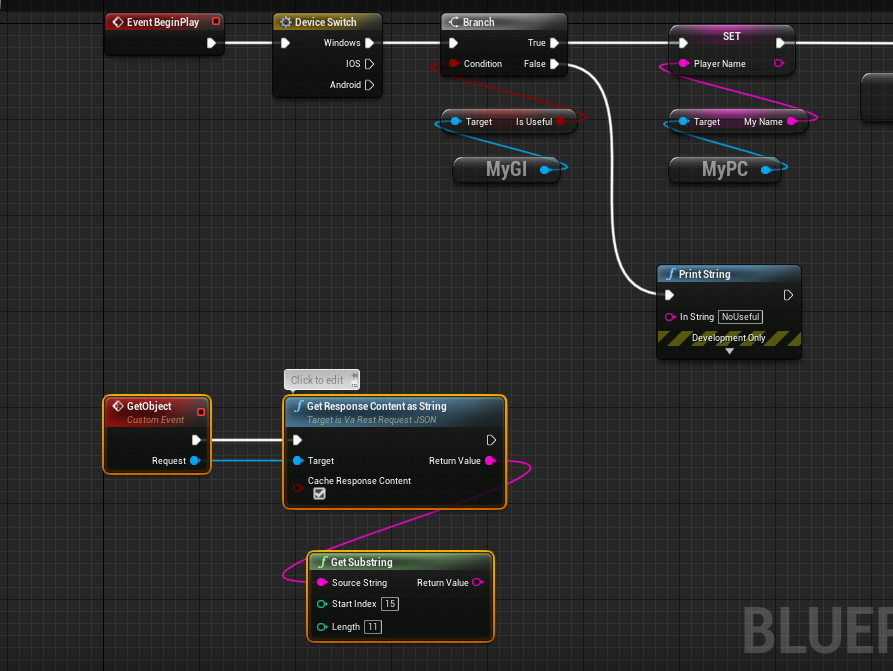Click the True exec pin on Branch node
The width and height of the screenshot is (893, 671).
[552, 43]
